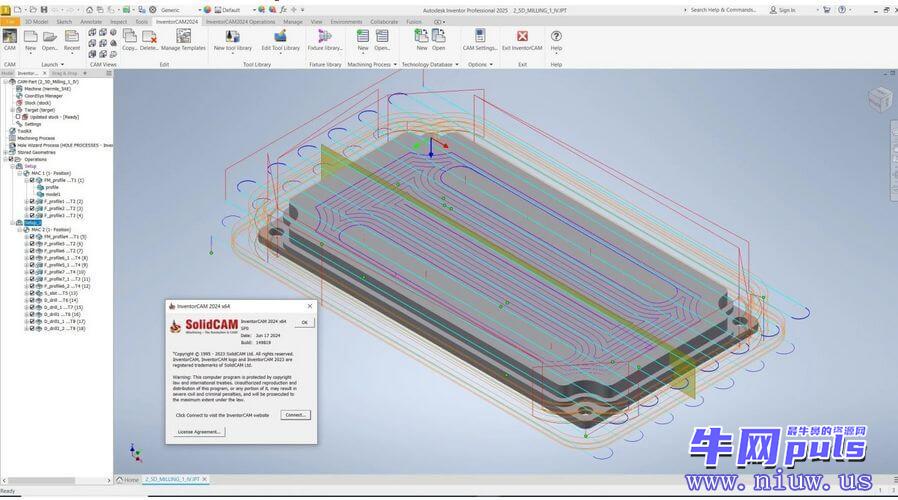Open the Technology Database panel dropdown
Image resolution: width=898 pixels, height=500 pixels.
456,65
